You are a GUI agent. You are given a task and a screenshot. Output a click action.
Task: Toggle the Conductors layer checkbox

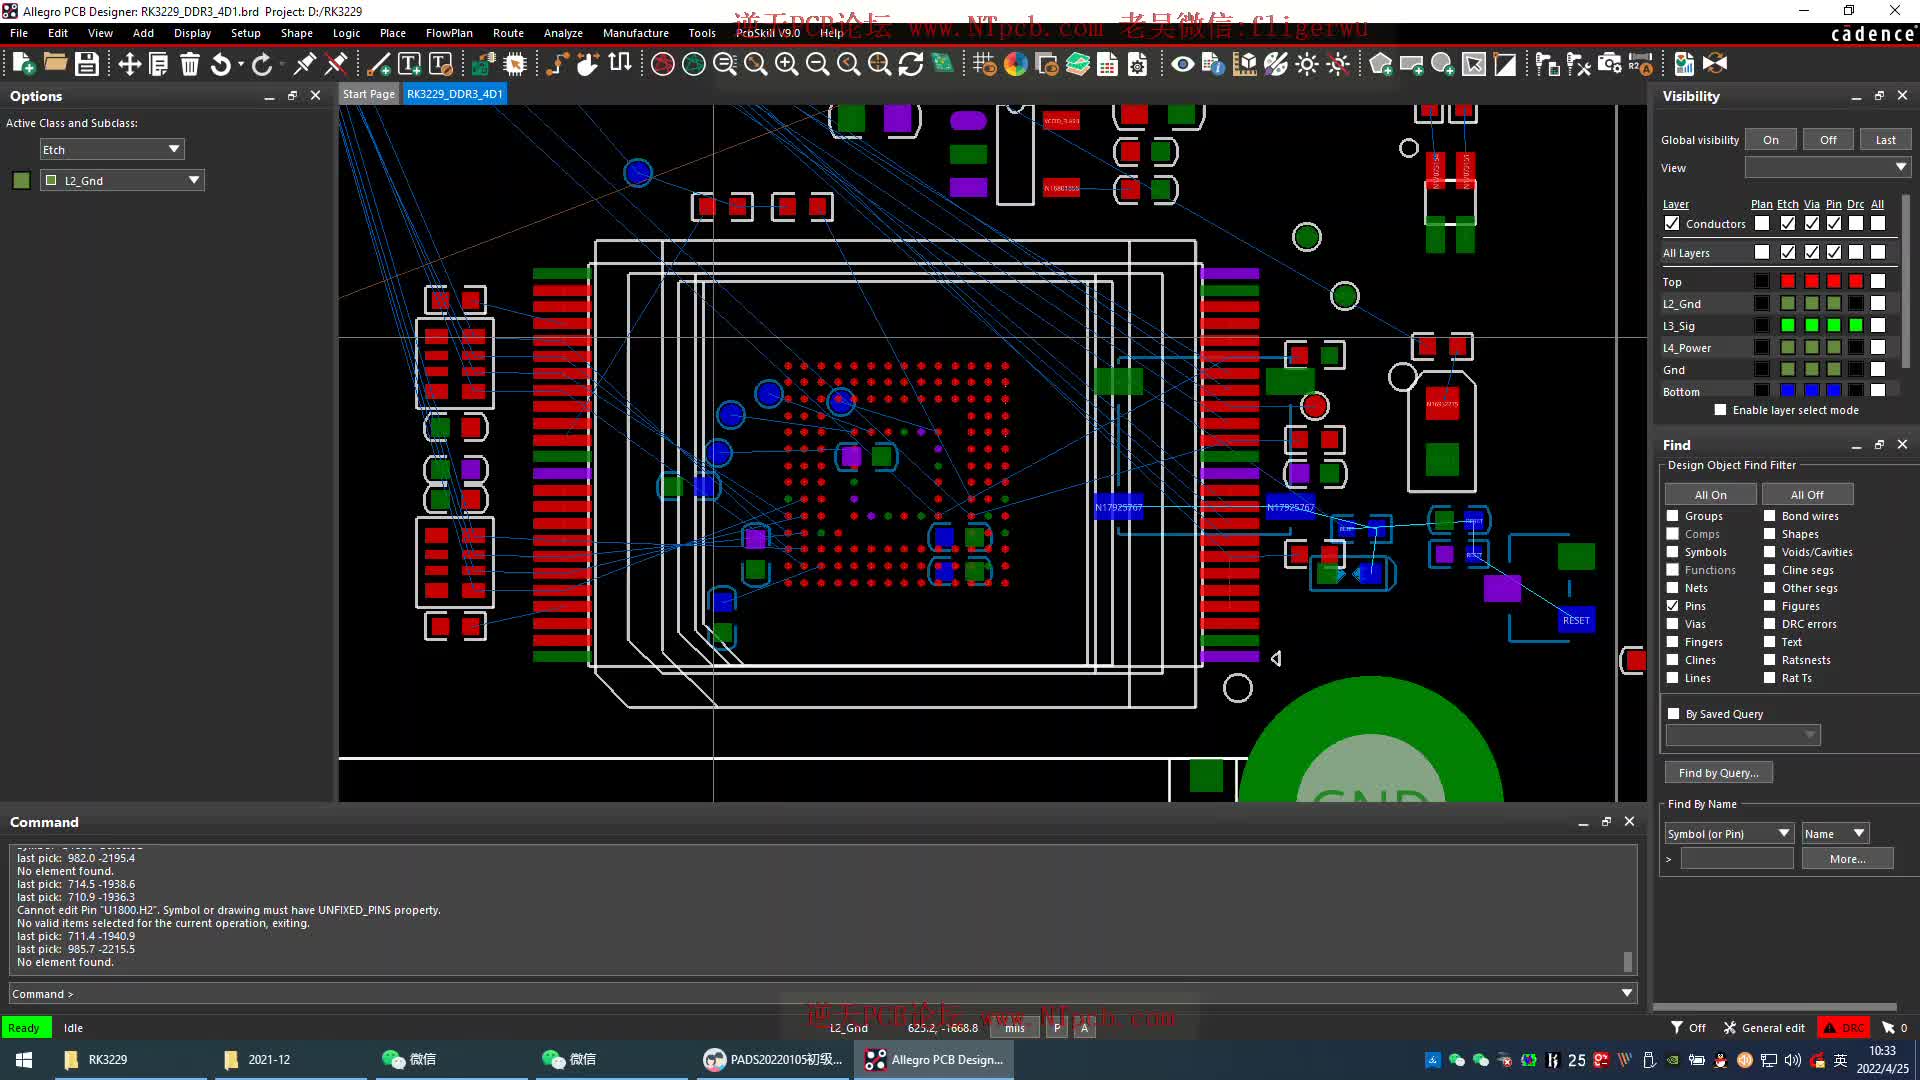click(x=1672, y=223)
